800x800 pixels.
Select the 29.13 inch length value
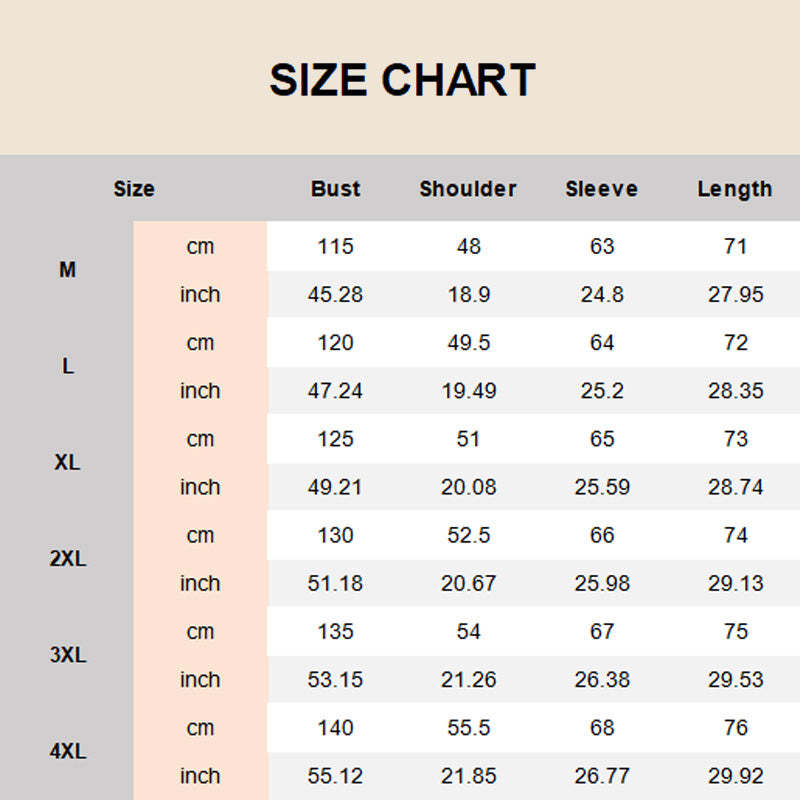tap(735, 583)
